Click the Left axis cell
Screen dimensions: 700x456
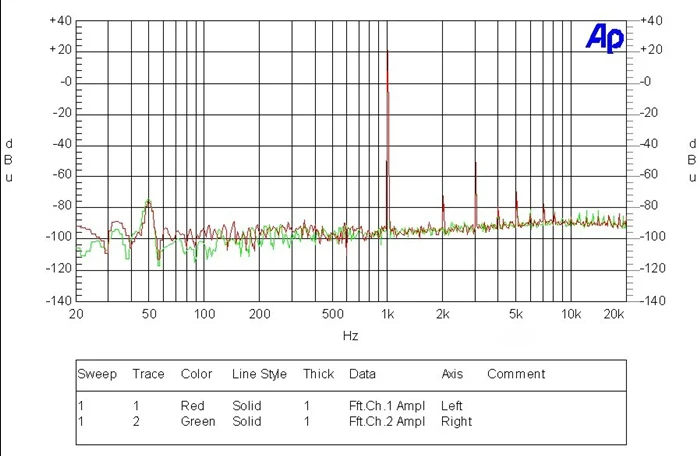tap(451, 406)
